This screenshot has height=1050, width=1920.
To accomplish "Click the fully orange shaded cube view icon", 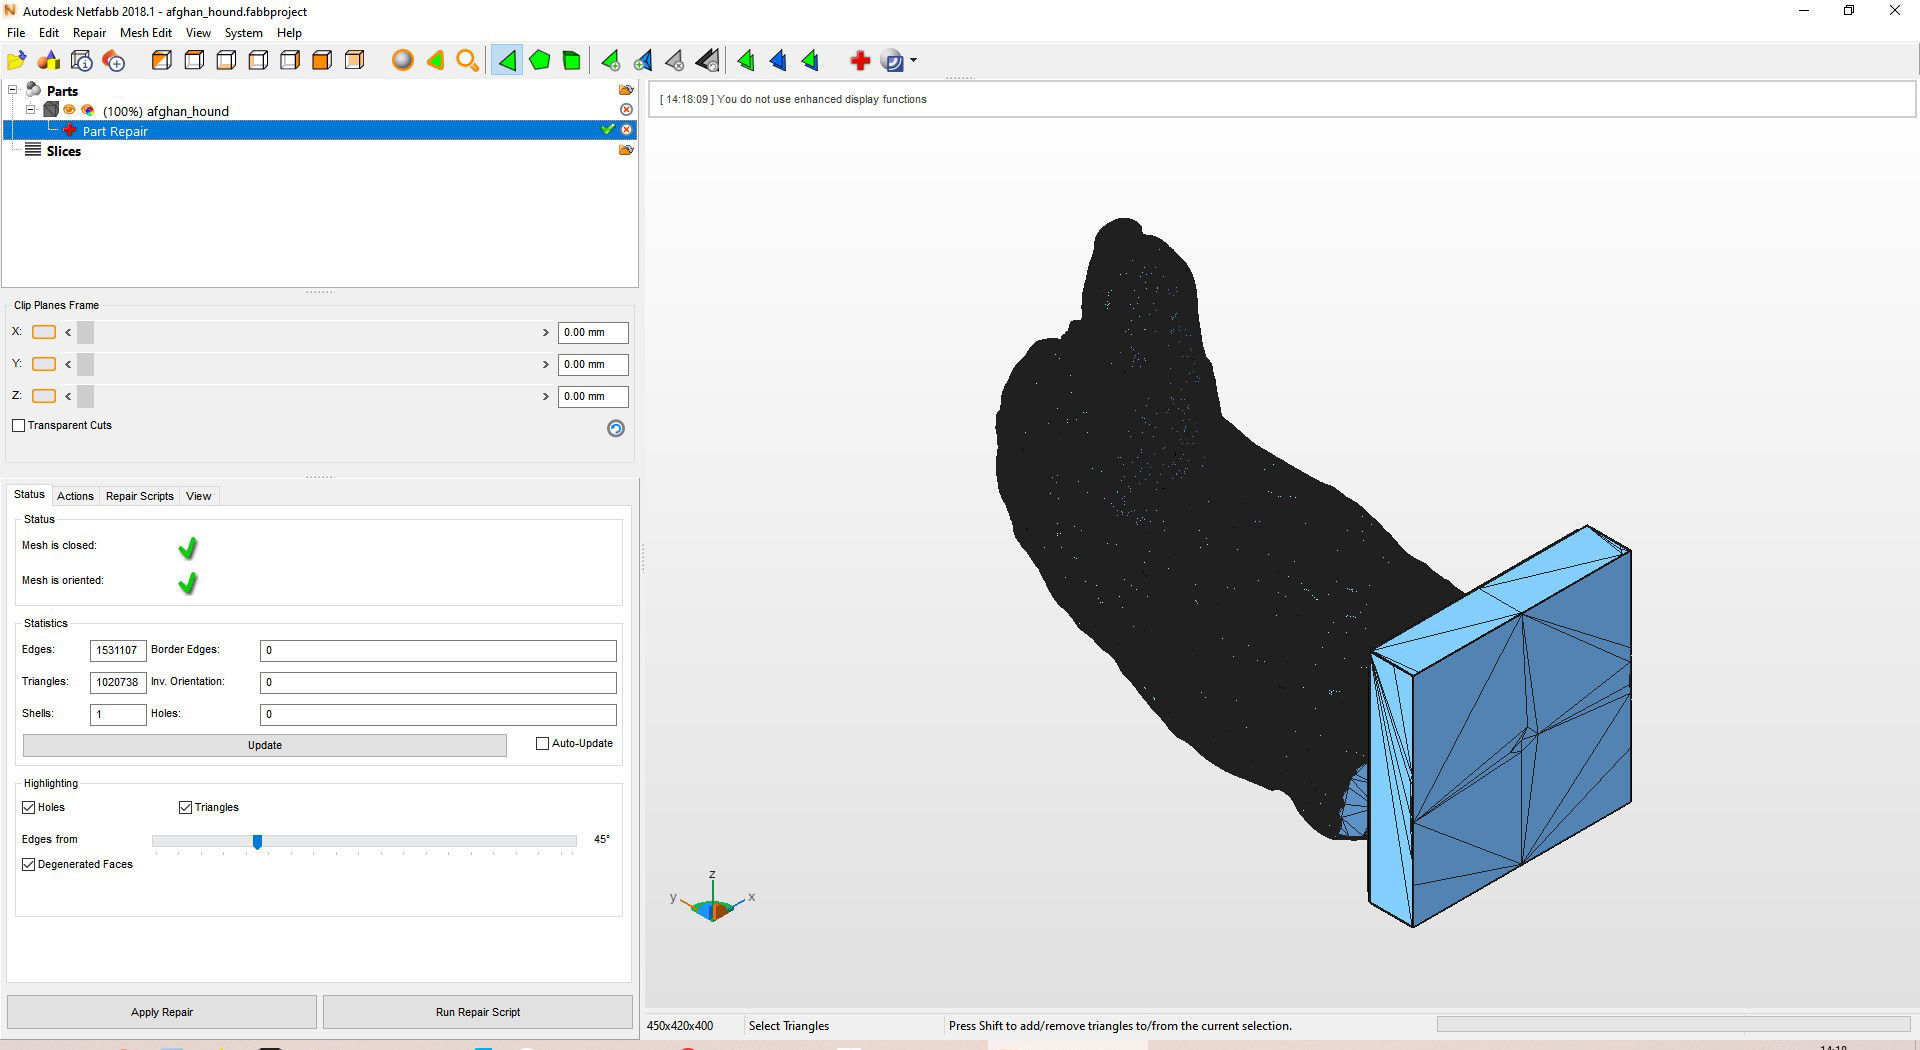I will click(x=322, y=61).
